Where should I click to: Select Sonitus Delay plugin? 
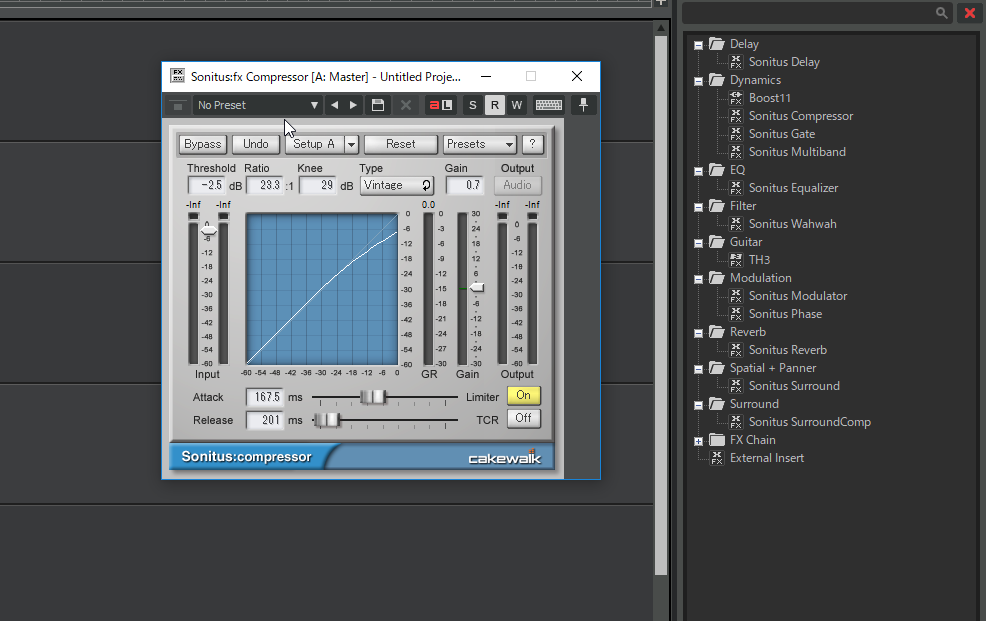pyautogui.click(x=784, y=62)
